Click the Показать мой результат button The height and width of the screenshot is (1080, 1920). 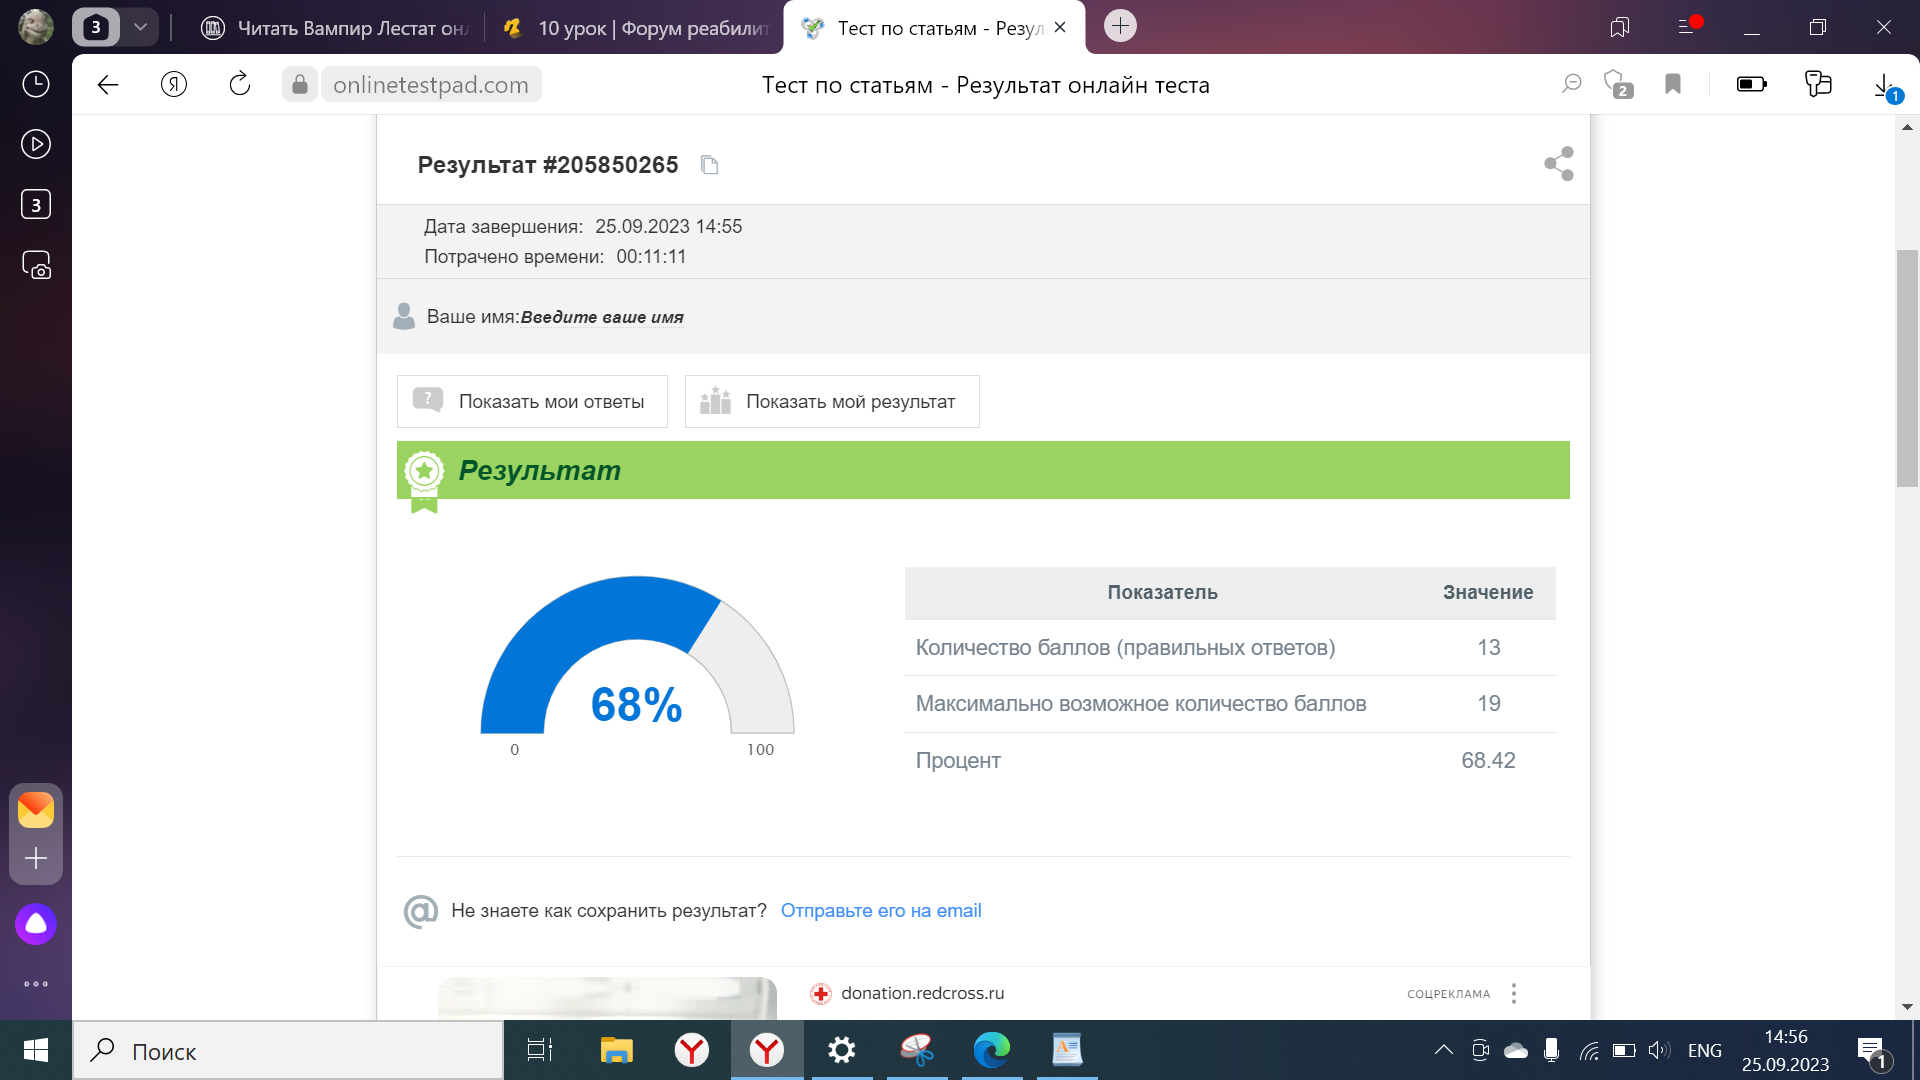832,402
